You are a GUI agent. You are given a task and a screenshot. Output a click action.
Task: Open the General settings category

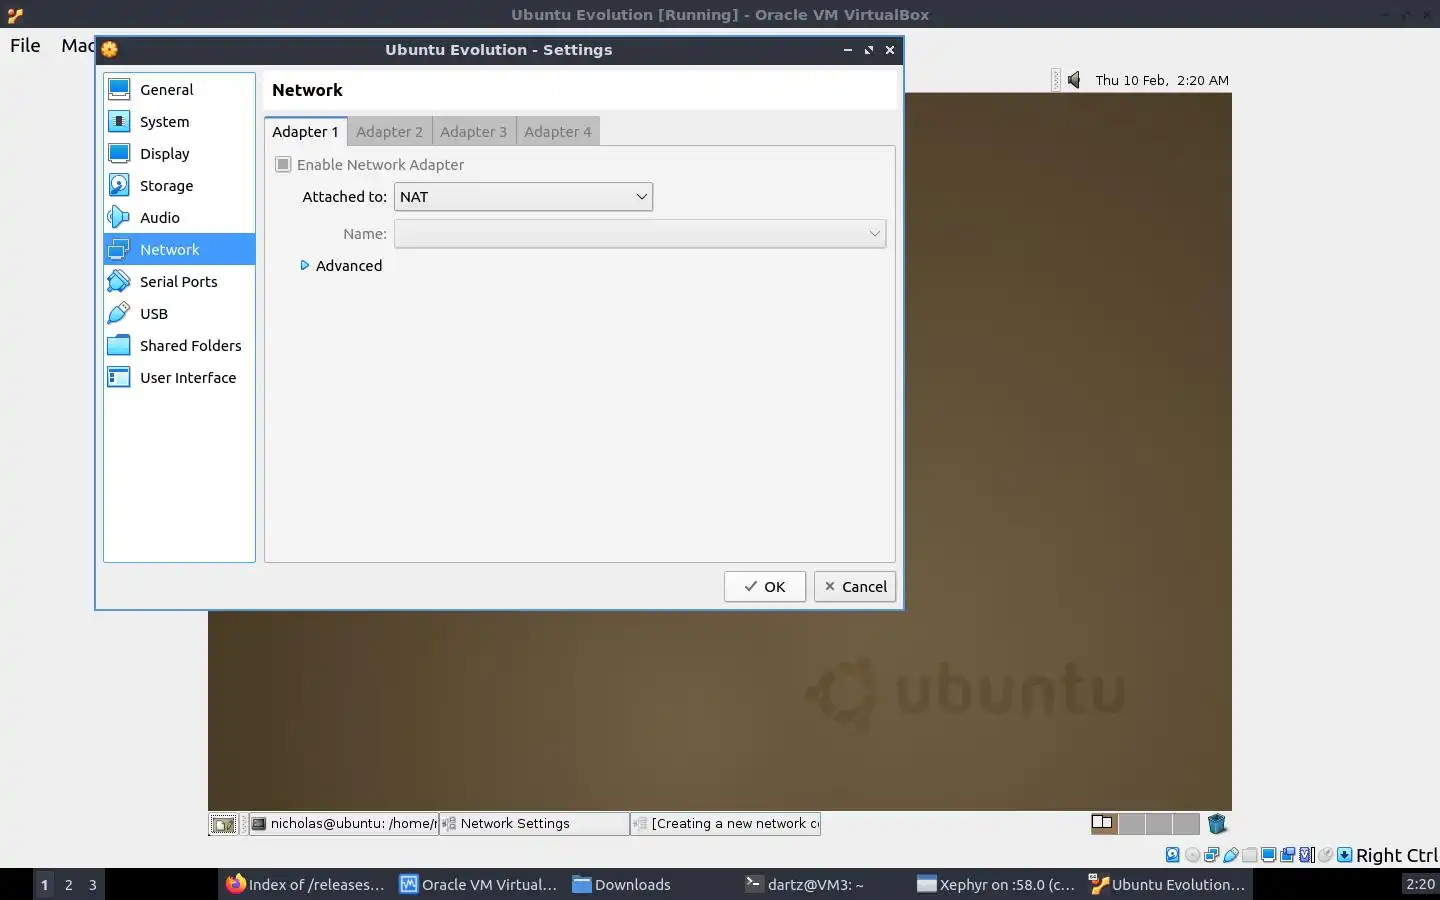coord(179,90)
